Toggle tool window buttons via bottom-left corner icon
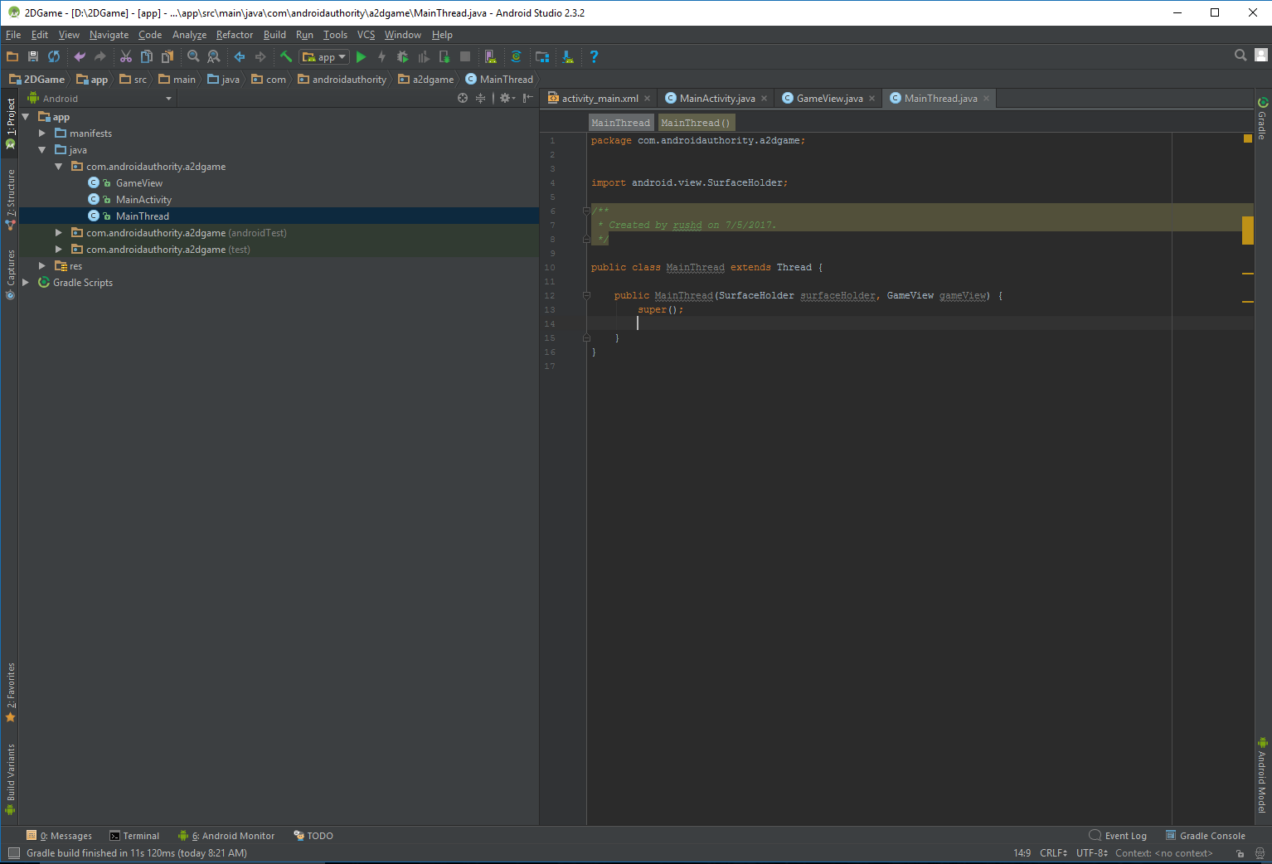Screen dimensions: 1272x864 13,853
